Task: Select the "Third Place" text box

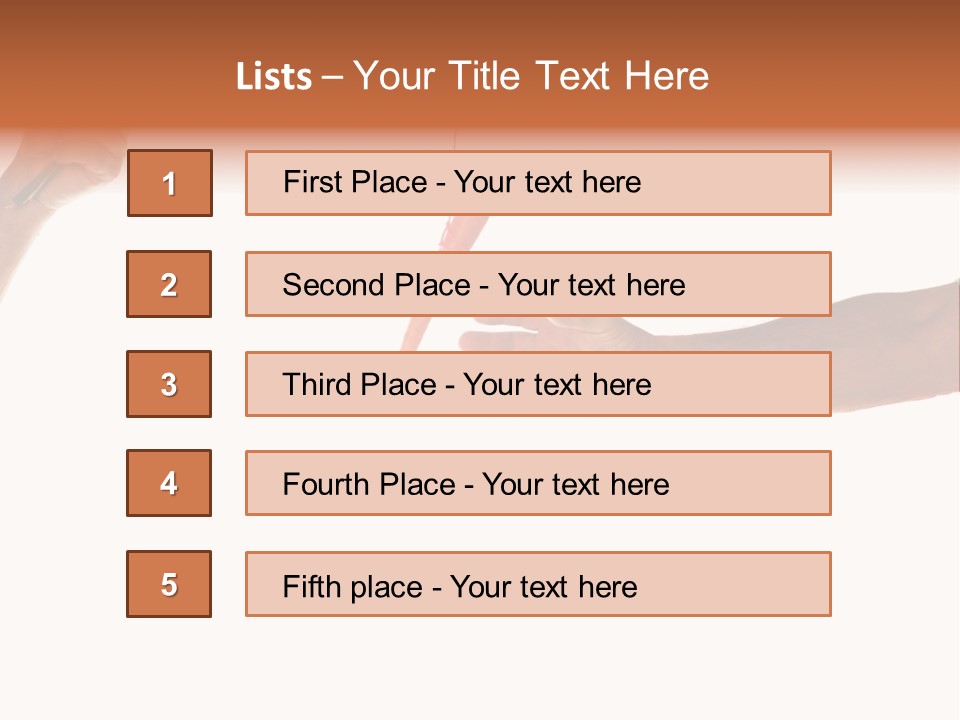Action: click(538, 384)
